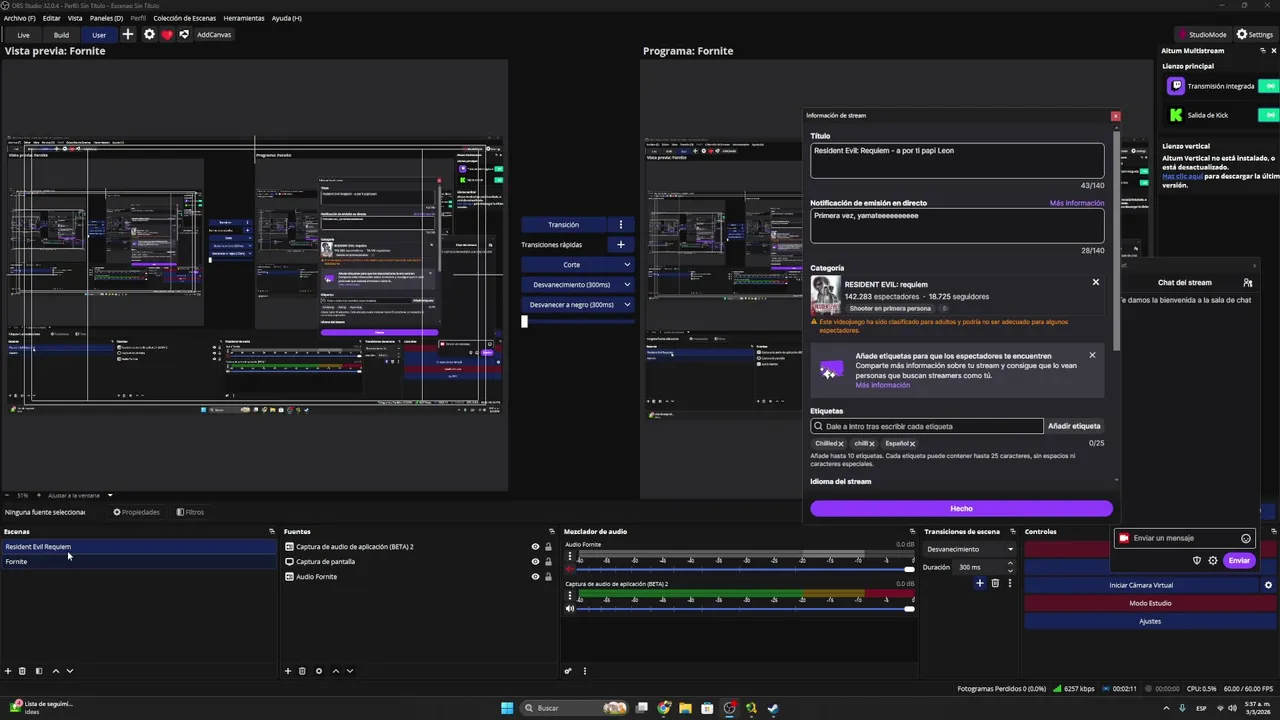Open Desvanecimiento (300ms) quick transition dropdown
1280x720 pixels.
(627, 284)
